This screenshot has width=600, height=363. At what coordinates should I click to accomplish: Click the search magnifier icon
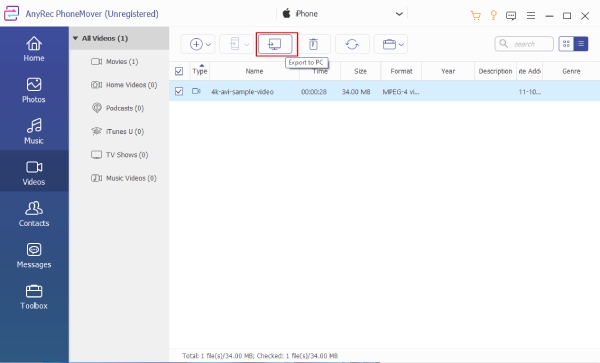point(504,44)
